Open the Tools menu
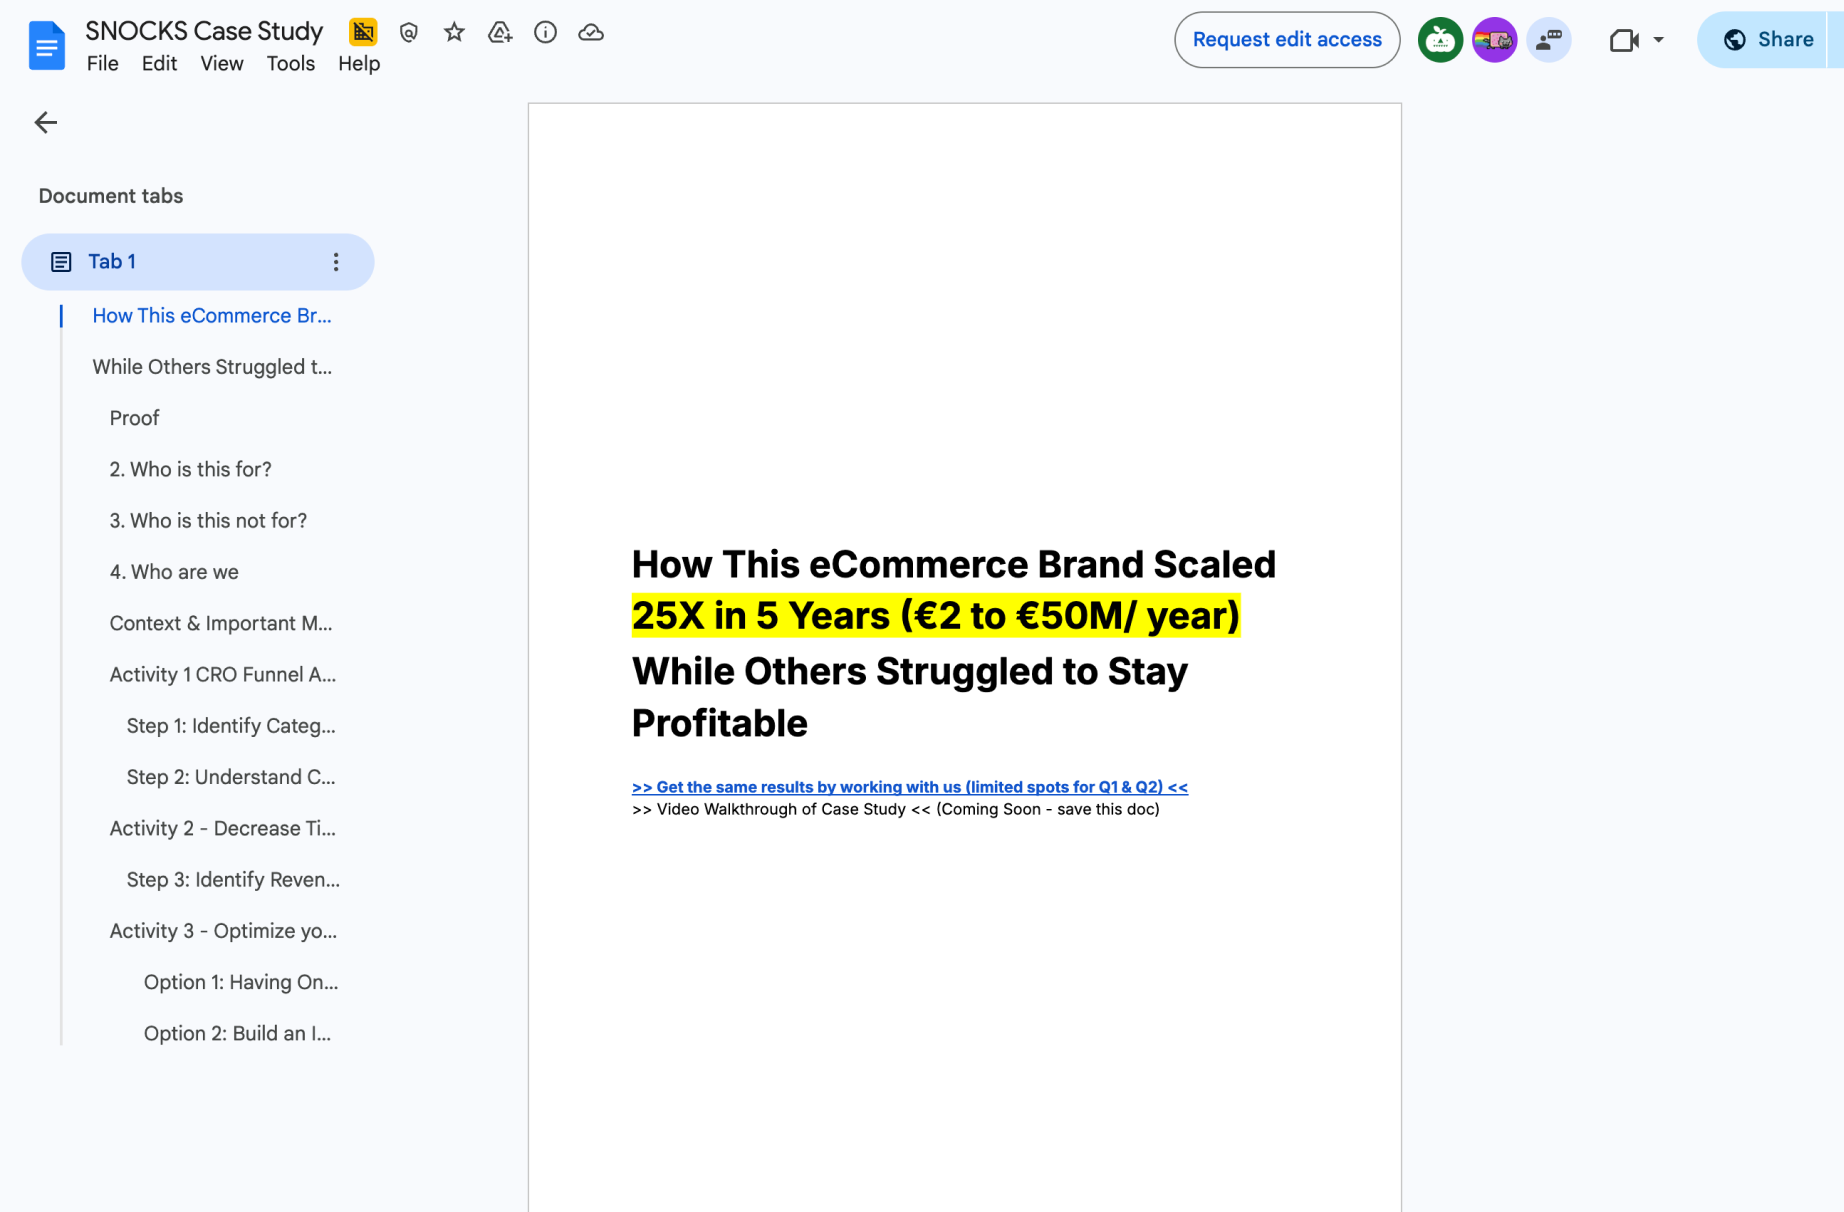The image size is (1844, 1212). (290, 63)
